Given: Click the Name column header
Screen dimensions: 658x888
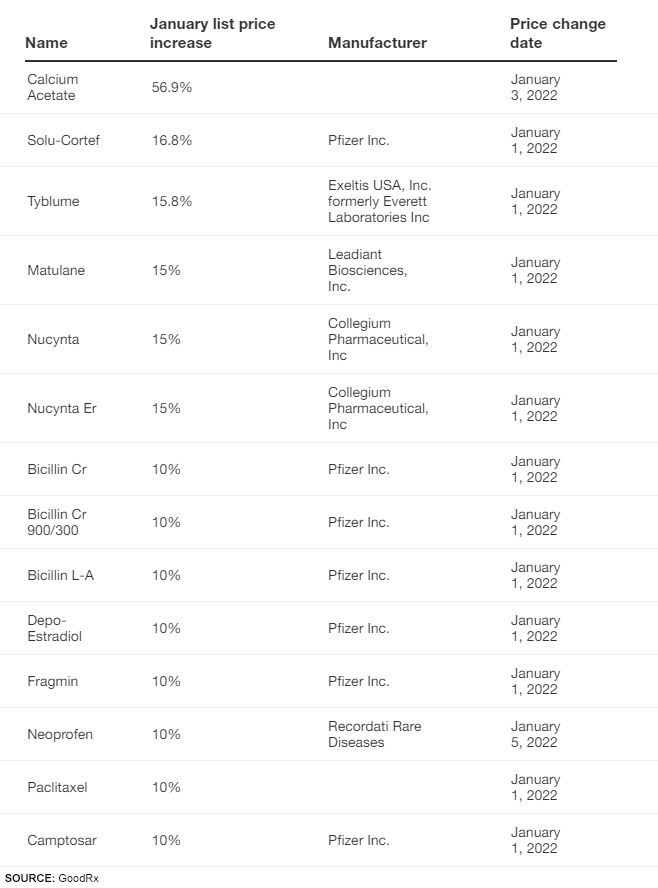Looking at the screenshot, I should coord(46,43).
